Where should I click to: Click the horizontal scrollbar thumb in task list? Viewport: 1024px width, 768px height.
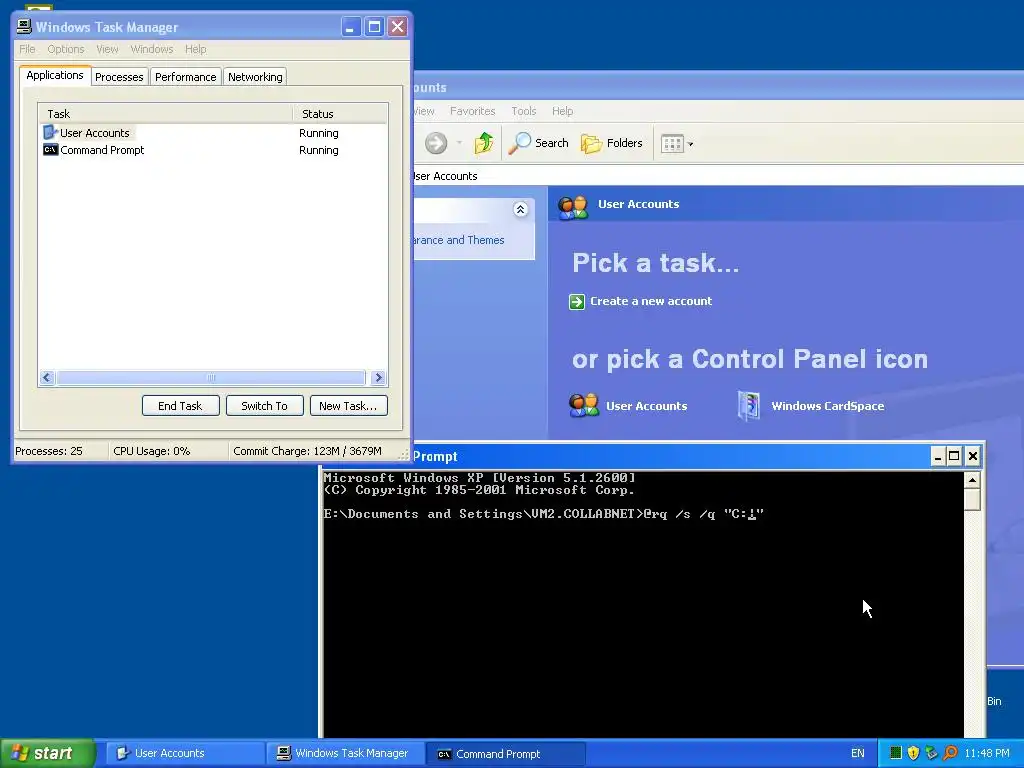[x=210, y=377]
